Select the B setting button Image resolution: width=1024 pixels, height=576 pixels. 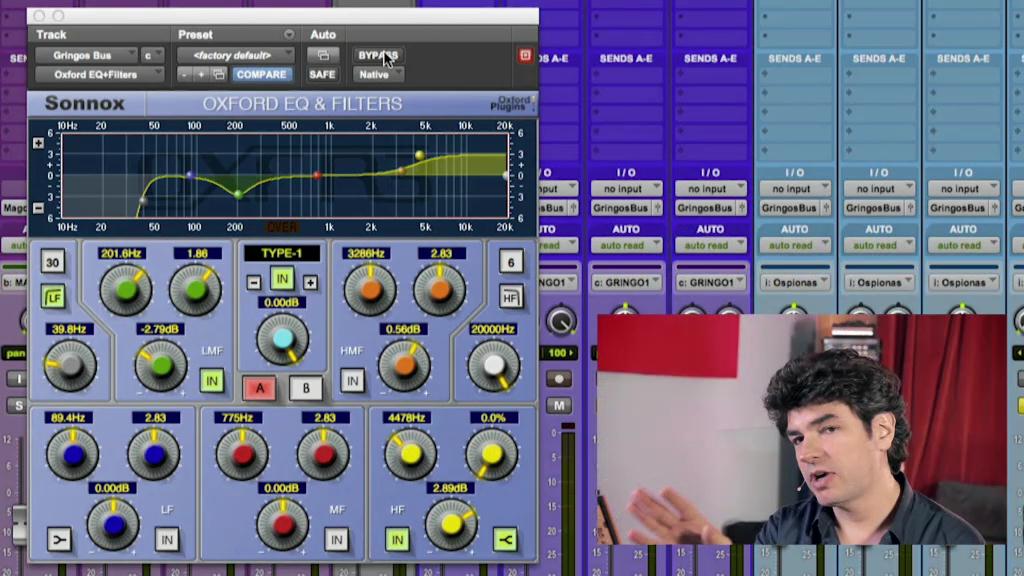click(306, 389)
